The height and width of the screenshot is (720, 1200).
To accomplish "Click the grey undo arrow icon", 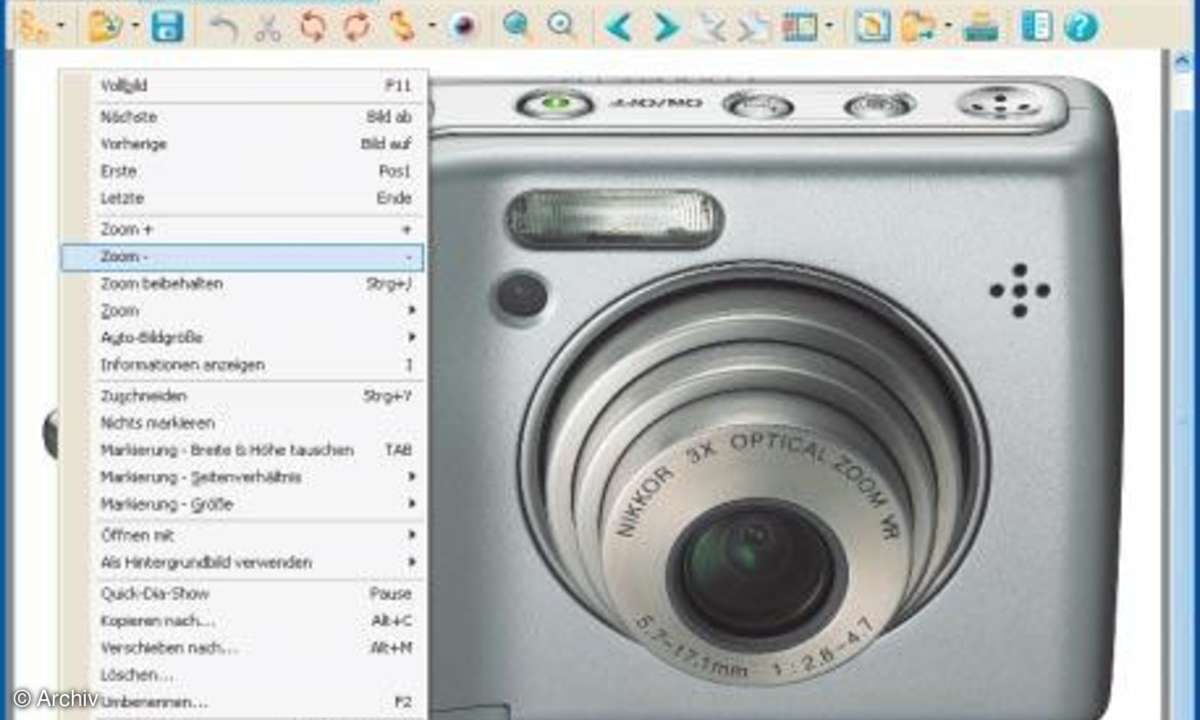I will click(x=223, y=26).
